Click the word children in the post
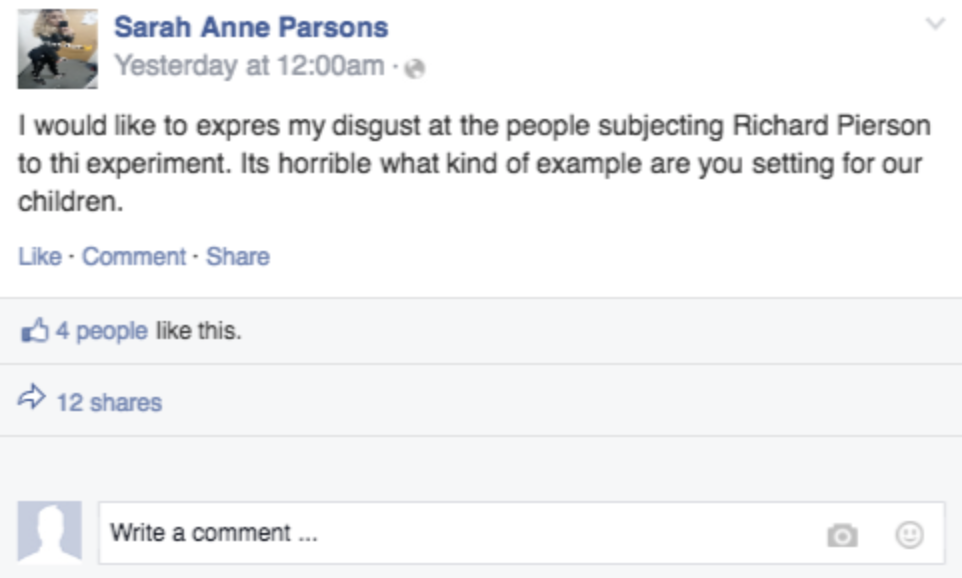Image resolution: width=962 pixels, height=578 pixels. click(71, 201)
